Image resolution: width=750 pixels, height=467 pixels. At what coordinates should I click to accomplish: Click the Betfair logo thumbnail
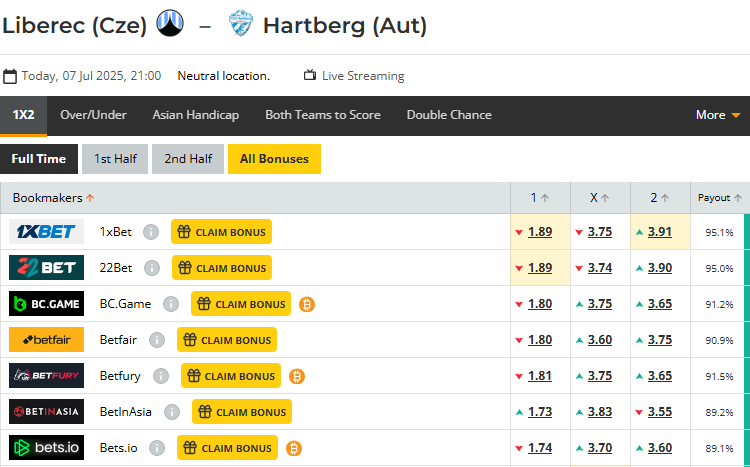coord(46,340)
